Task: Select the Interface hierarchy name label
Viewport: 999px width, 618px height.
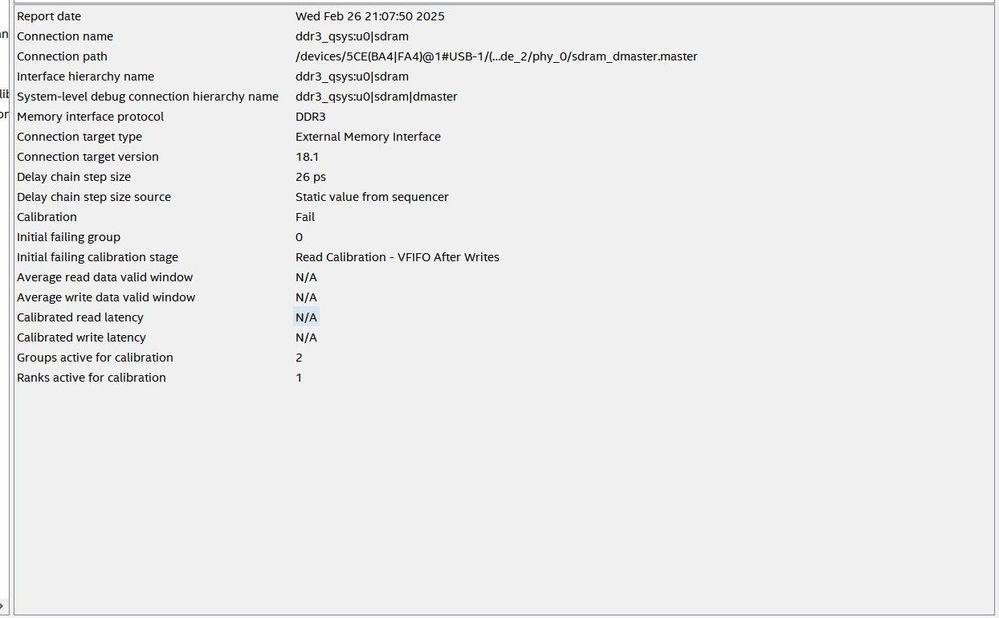Action: pyautogui.click(x=85, y=76)
